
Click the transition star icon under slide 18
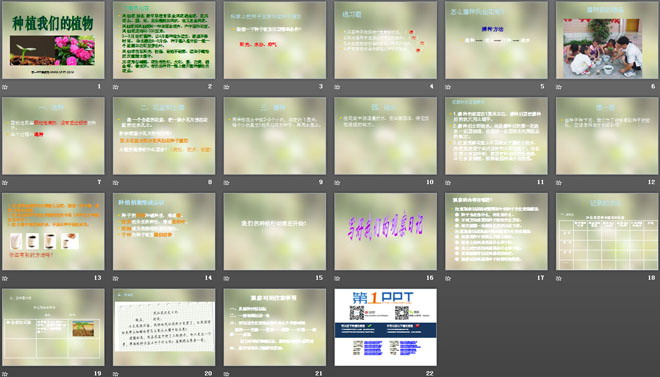pos(559,278)
